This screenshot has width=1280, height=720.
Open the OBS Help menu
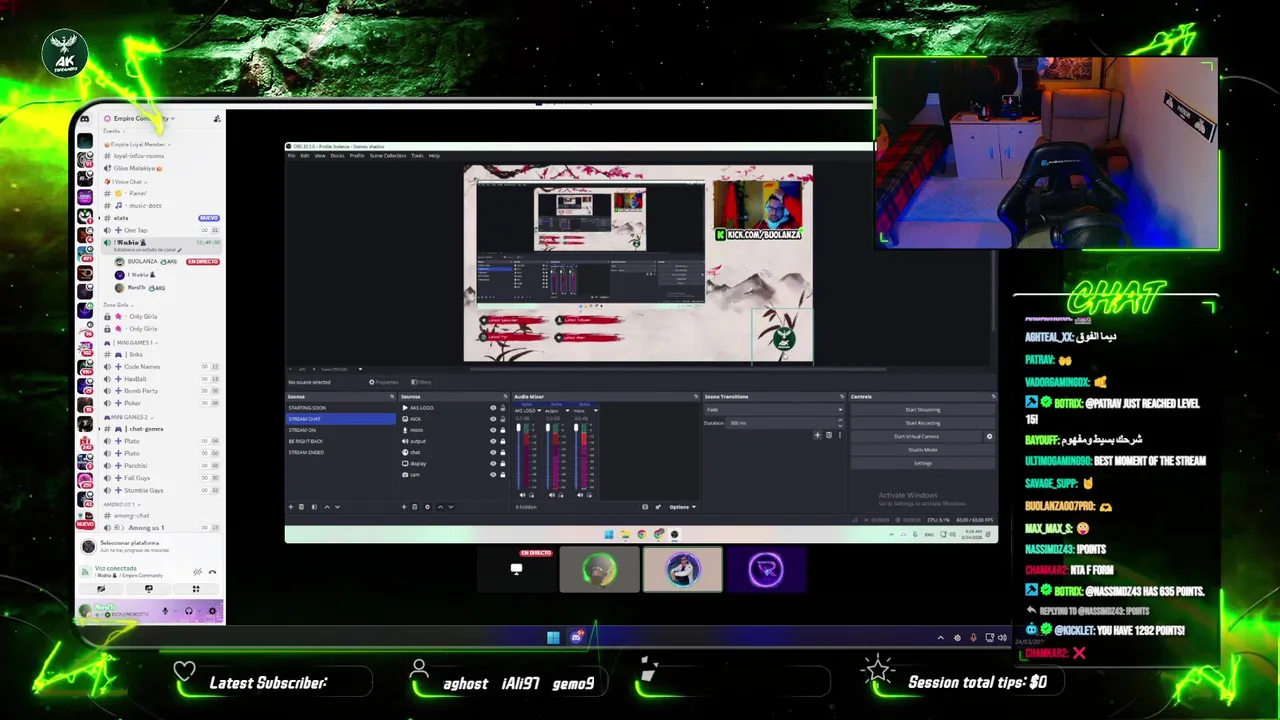(x=434, y=156)
